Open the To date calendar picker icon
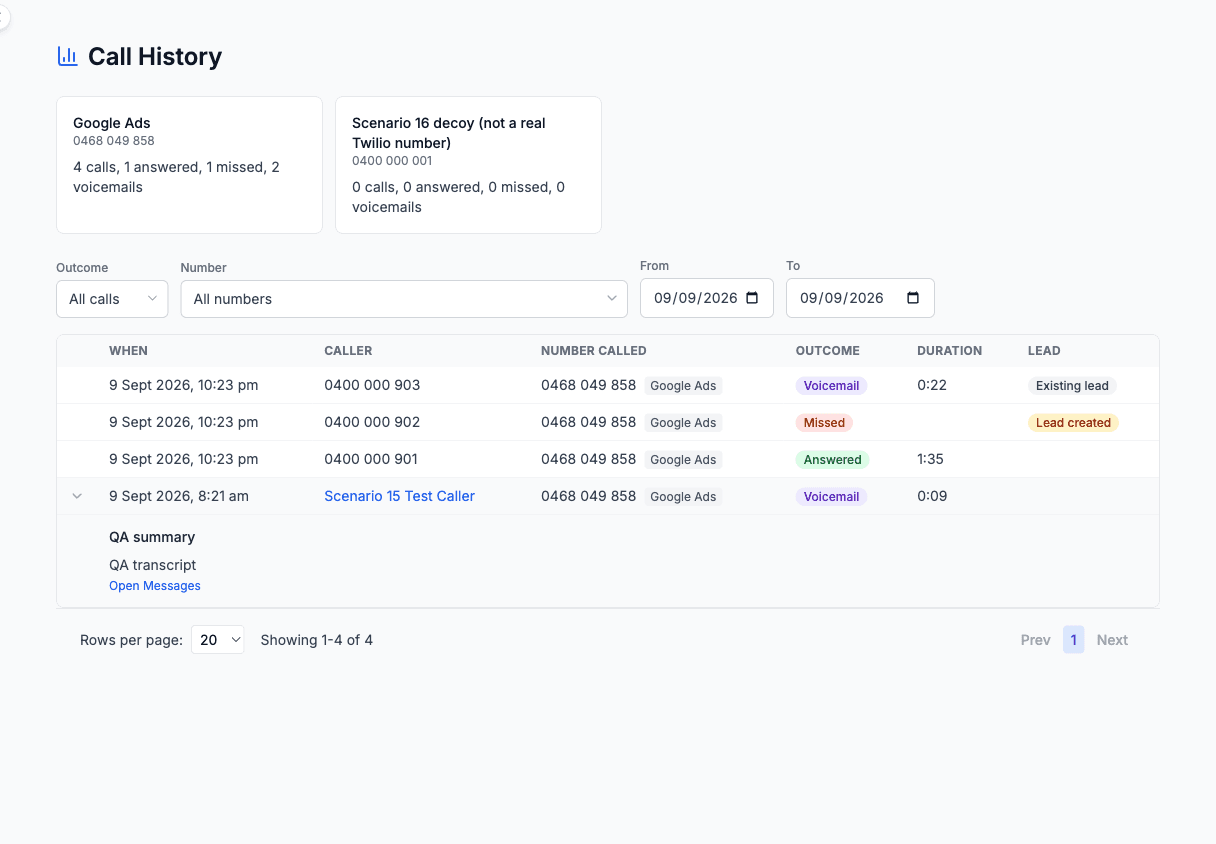 [x=913, y=298]
